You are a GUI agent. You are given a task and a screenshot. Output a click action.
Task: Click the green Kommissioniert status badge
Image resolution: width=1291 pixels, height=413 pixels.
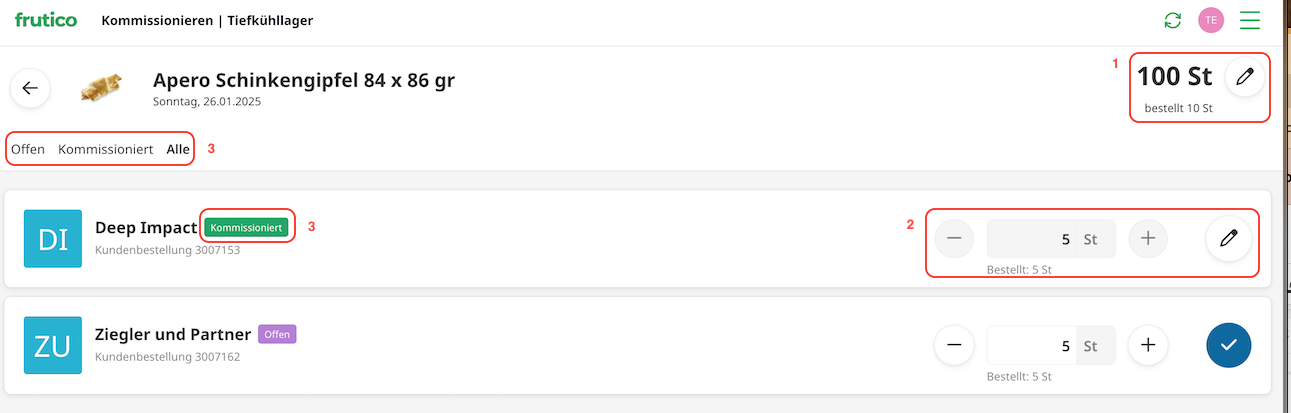click(247, 228)
